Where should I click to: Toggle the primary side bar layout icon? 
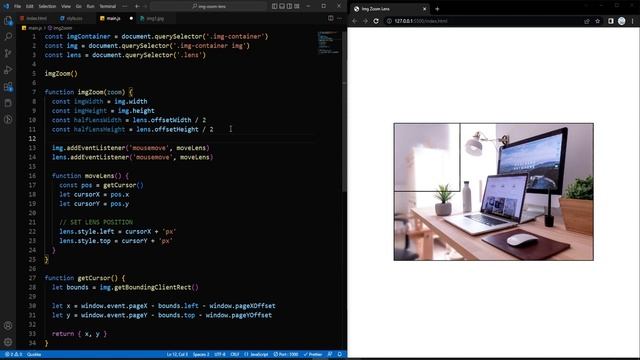tap(274, 6)
